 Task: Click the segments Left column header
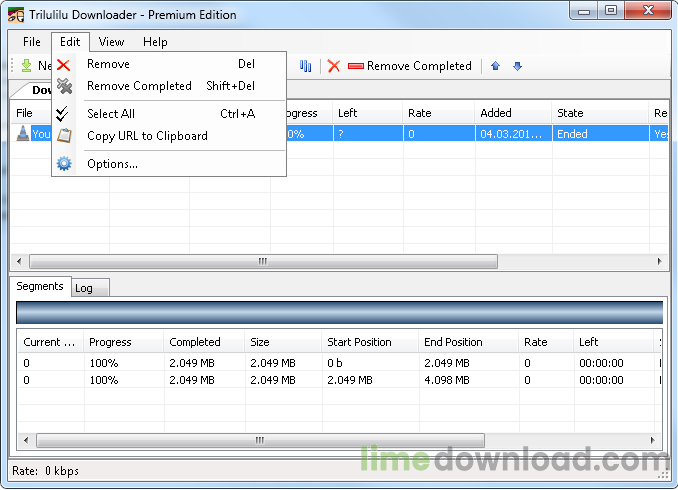[x=613, y=342]
